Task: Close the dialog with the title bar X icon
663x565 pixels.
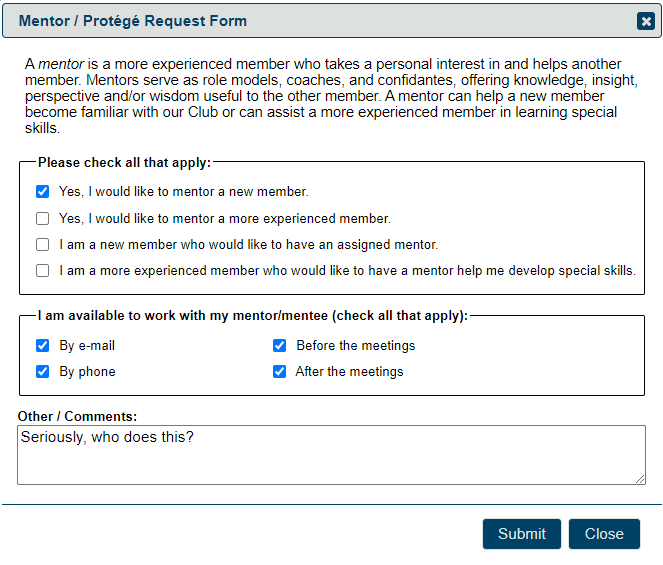Action: pos(646,21)
